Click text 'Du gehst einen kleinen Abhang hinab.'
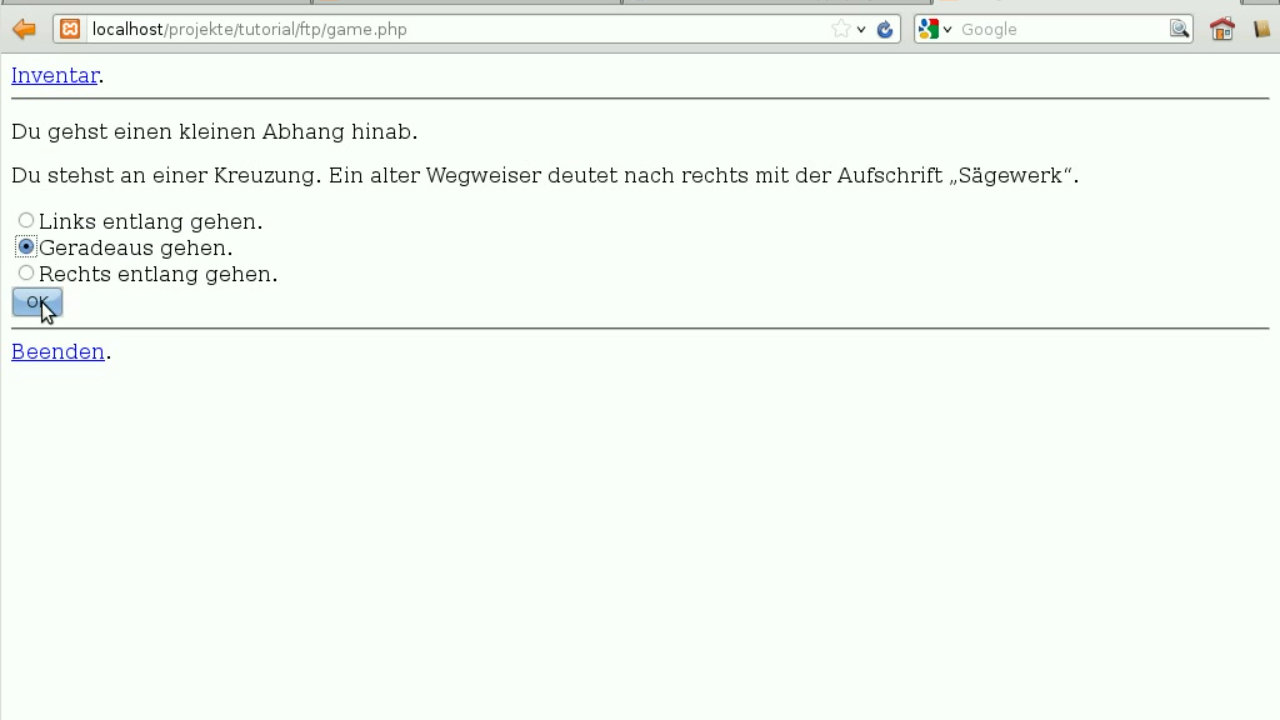1280x720 pixels. click(x=214, y=132)
